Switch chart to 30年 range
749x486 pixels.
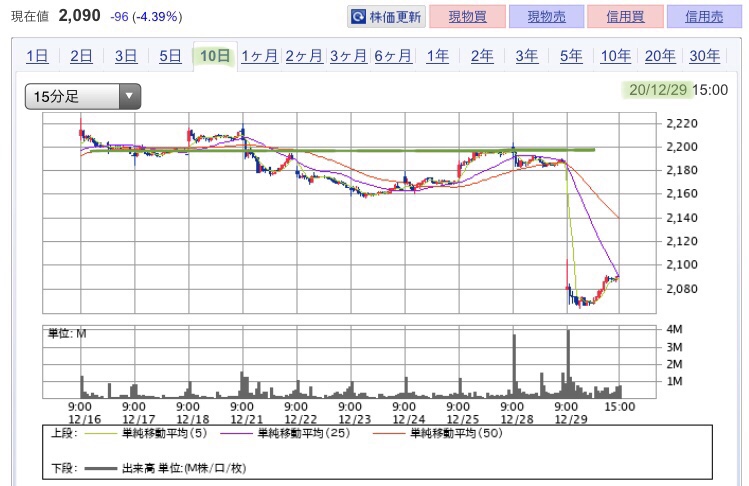point(704,56)
